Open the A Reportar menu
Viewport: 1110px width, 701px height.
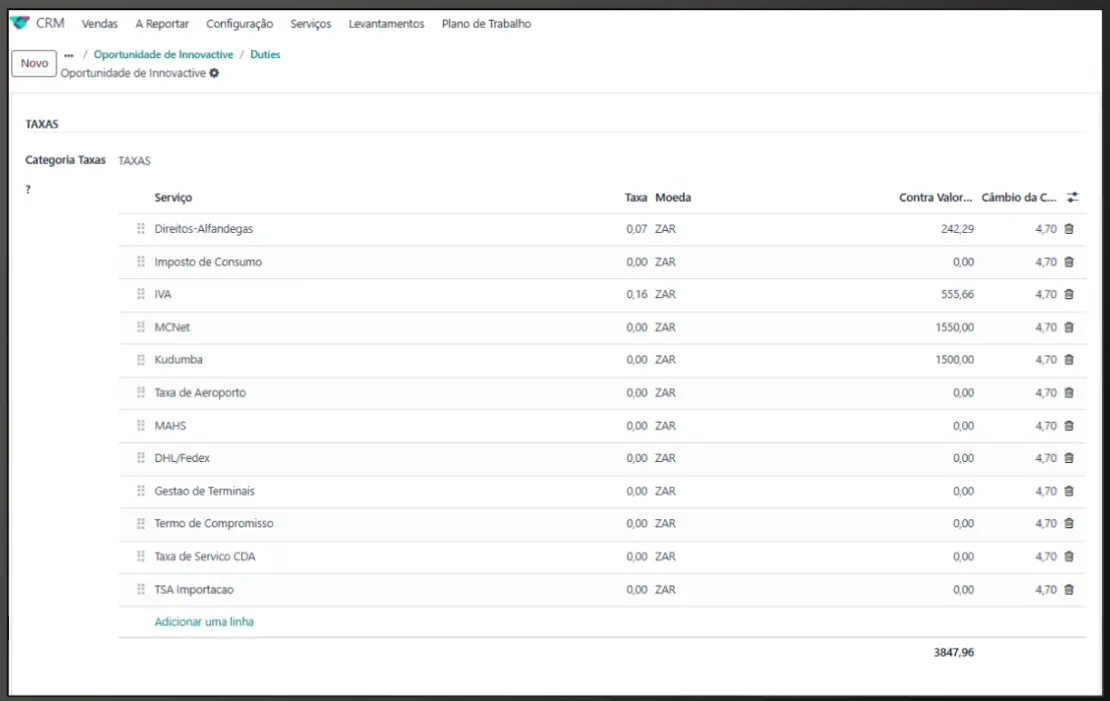[x=162, y=24]
